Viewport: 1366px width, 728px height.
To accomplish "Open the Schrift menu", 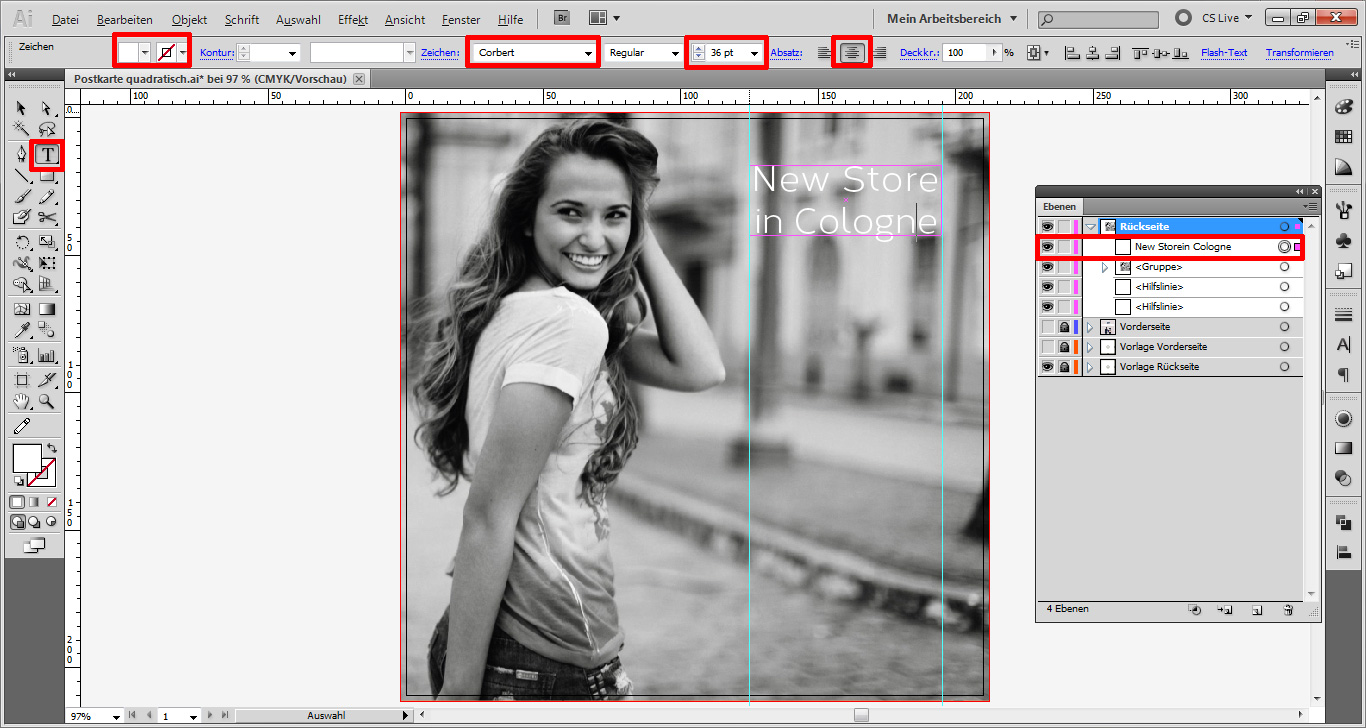I will [241, 19].
